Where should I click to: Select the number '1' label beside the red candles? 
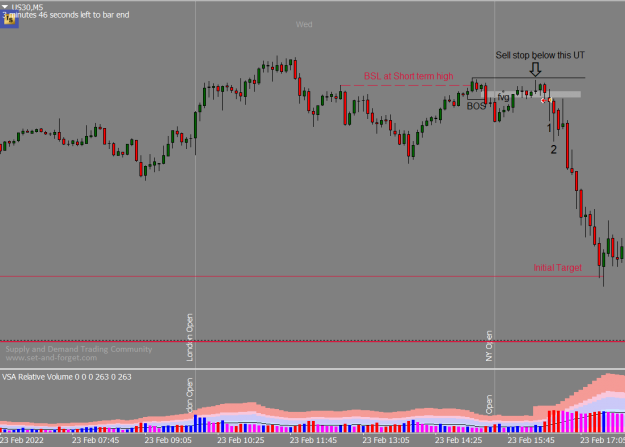point(549,128)
